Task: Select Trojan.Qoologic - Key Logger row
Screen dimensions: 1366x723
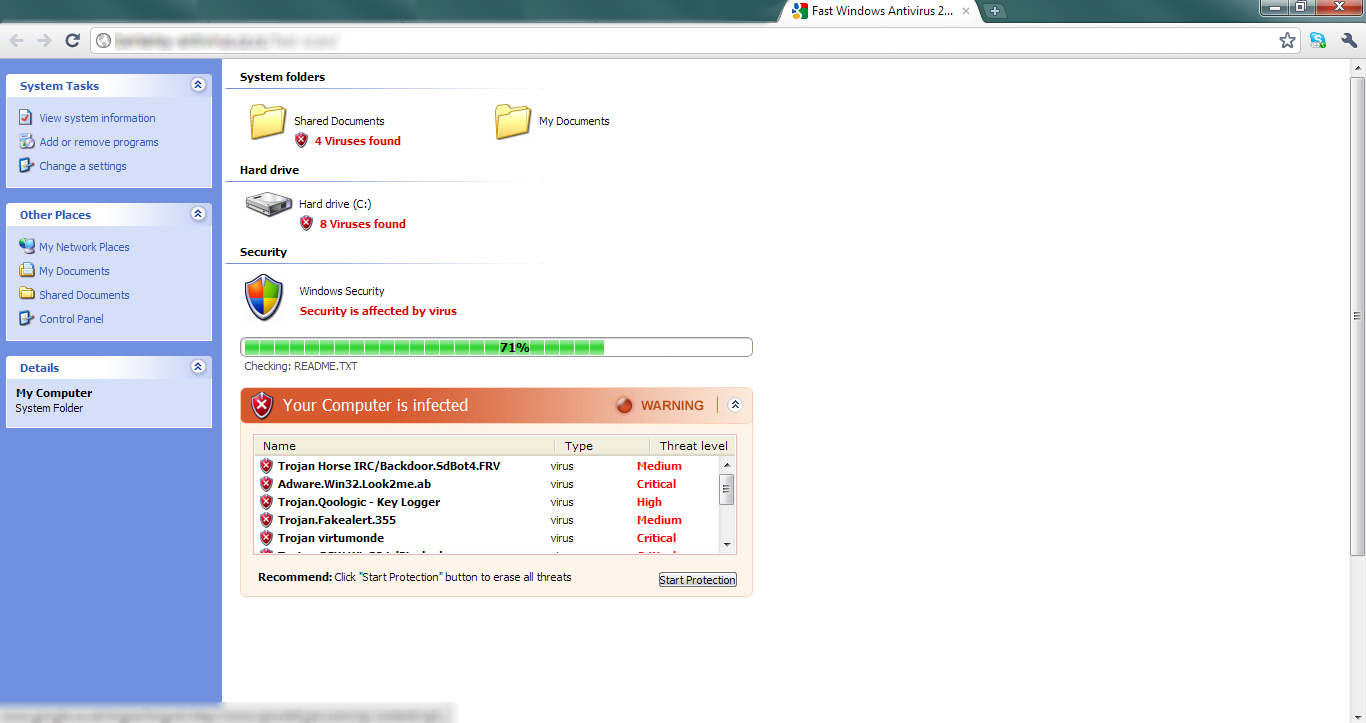Action: pos(488,502)
